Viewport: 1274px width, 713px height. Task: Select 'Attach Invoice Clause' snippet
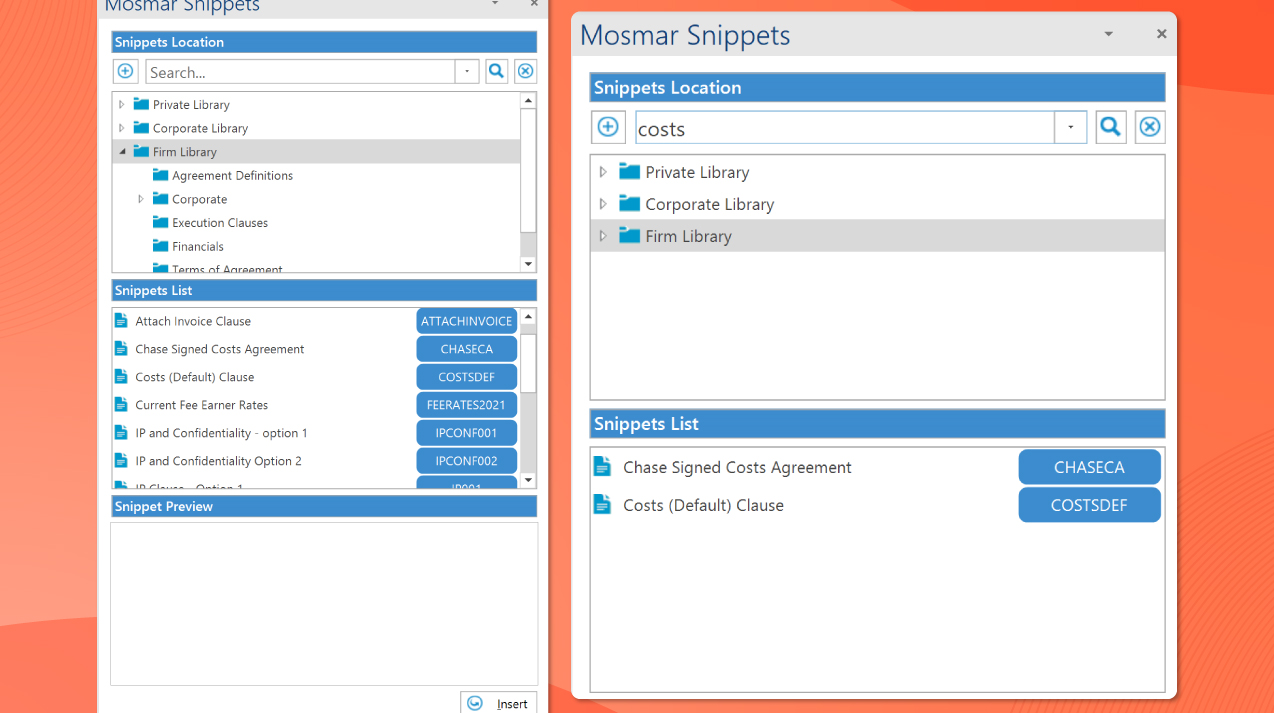pyautogui.click(x=193, y=321)
